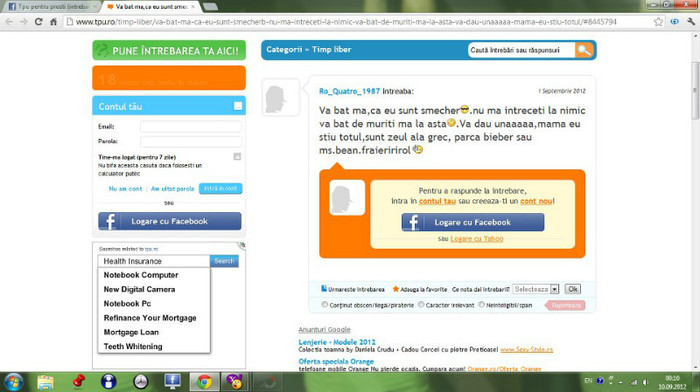Click the help icon in the system tray
This screenshot has height=392, width=700.
[x=600, y=381]
